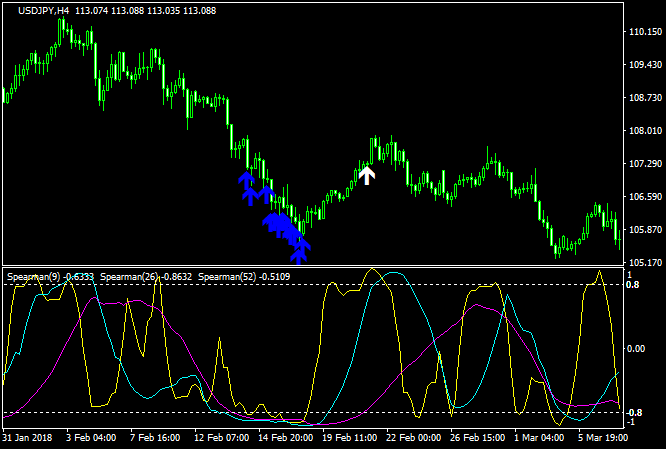Click the -0.8 level label on the indicator scale
This screenshot has width=666, height=449.
pyautogui.click(x=632, y=412)
